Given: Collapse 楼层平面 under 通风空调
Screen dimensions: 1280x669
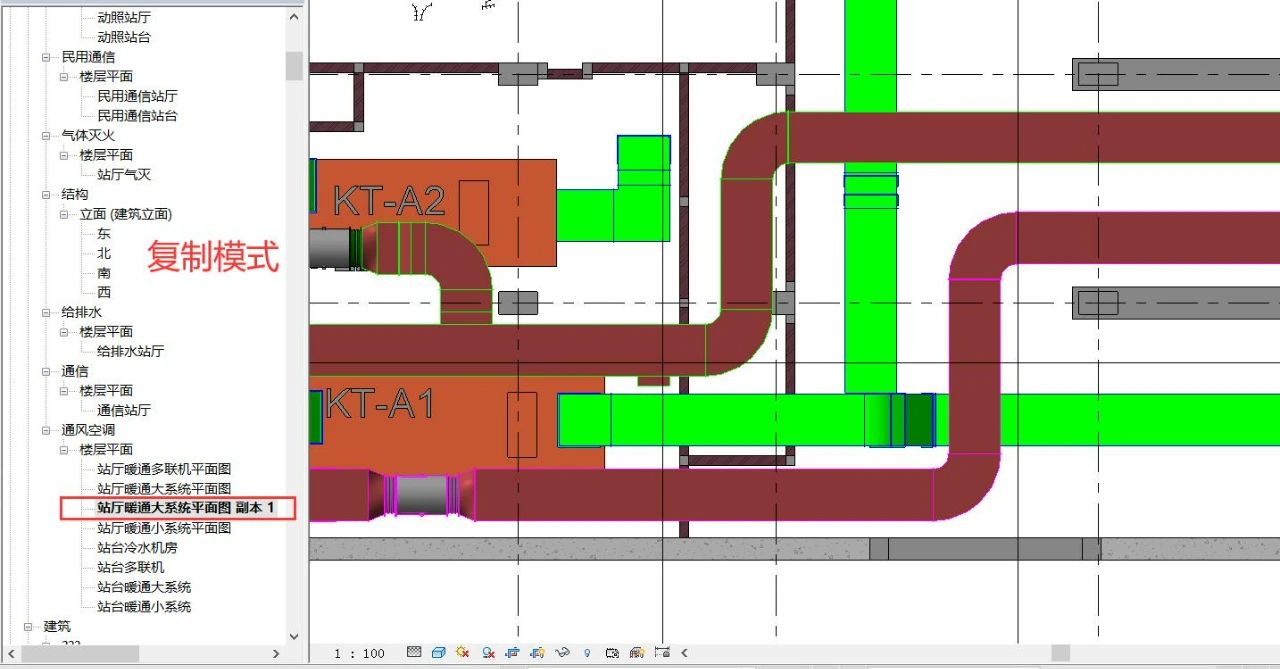Looking at the screenshot, I should point(64,449).
